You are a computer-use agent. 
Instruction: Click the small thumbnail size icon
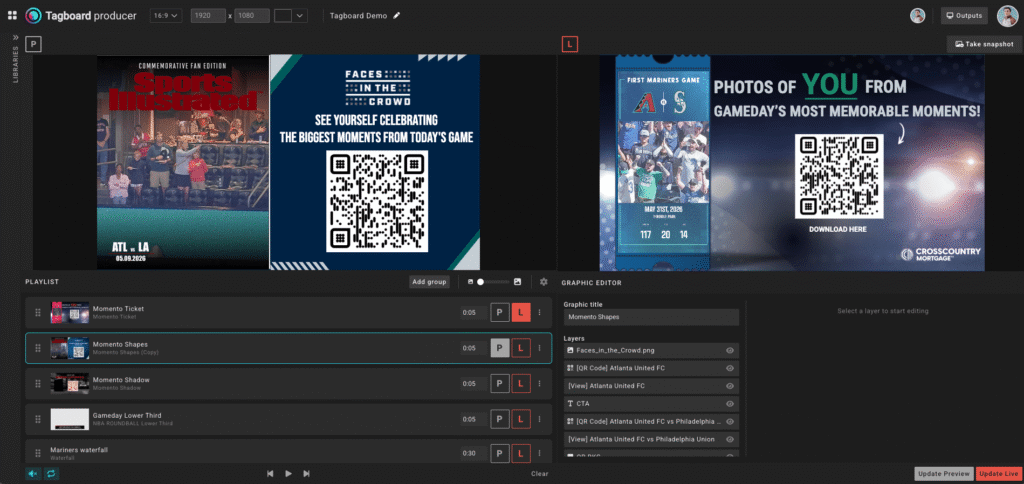pyautogui.click(x=470, y=282)
